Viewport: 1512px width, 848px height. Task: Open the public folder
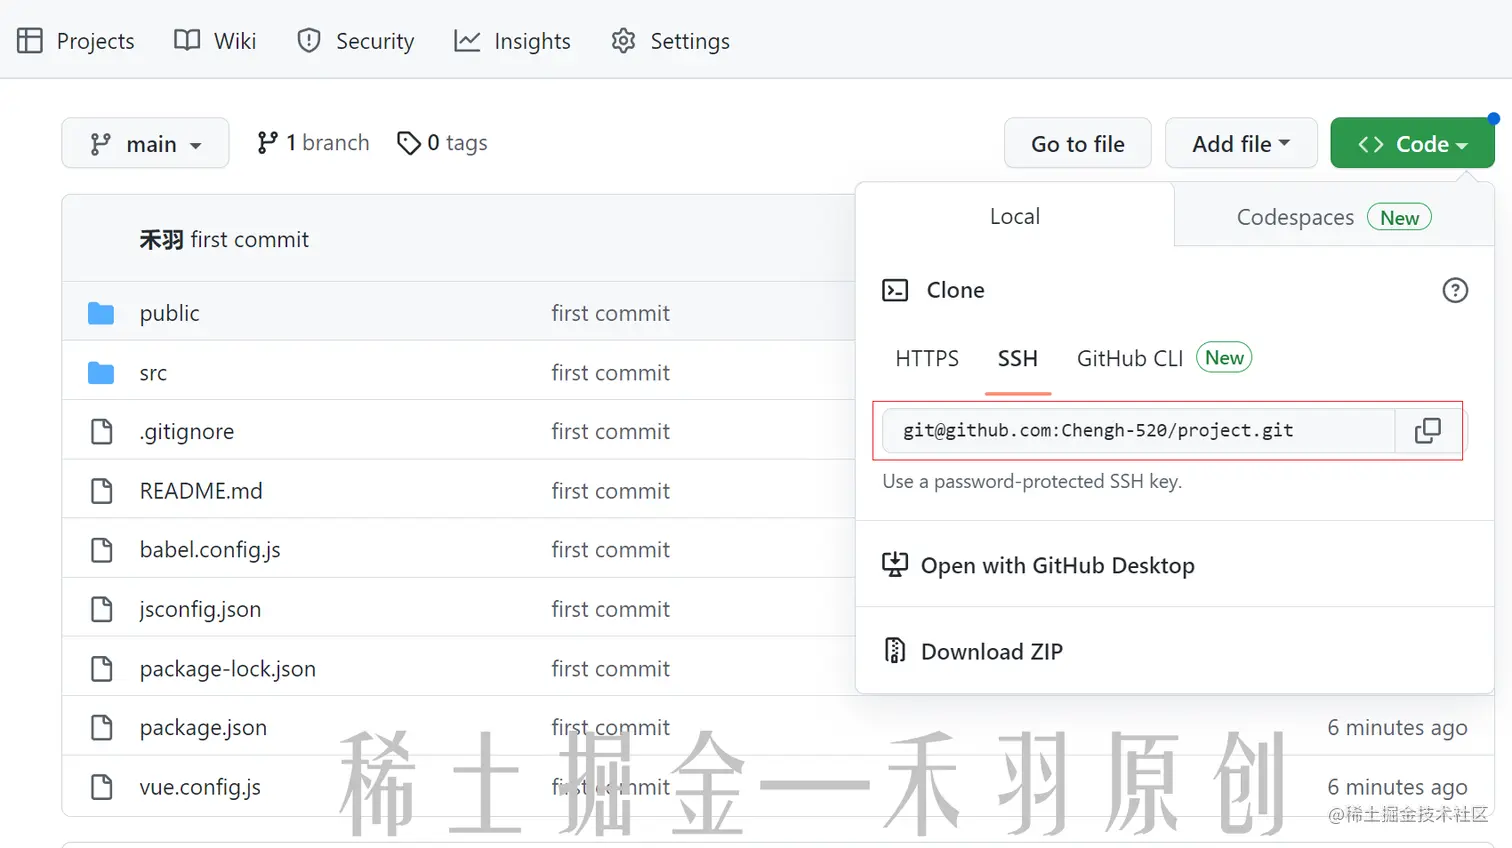(x=170, y=313)
